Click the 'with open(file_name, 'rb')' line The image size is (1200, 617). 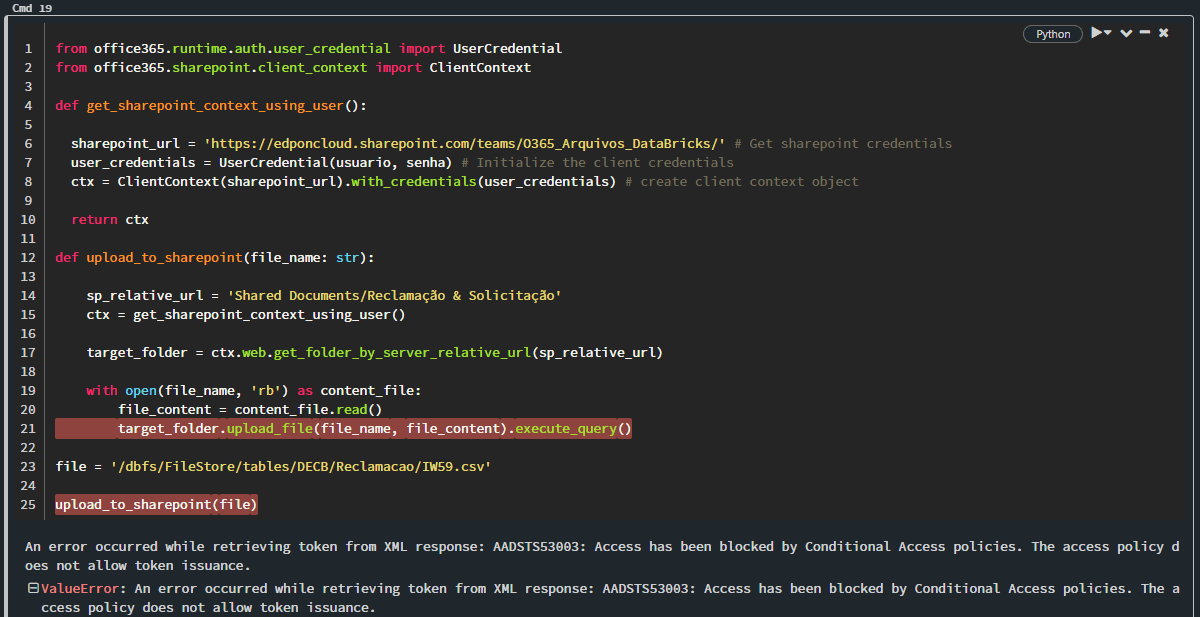click(254, 391)
